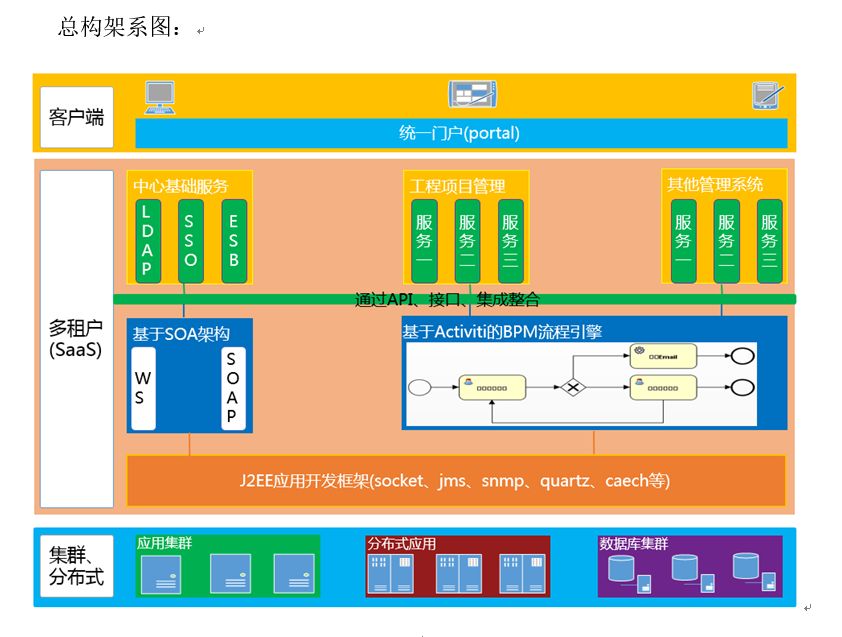Click the LDAP green block
This screenshot has width=842, height=637.
[x=148, y=241]
